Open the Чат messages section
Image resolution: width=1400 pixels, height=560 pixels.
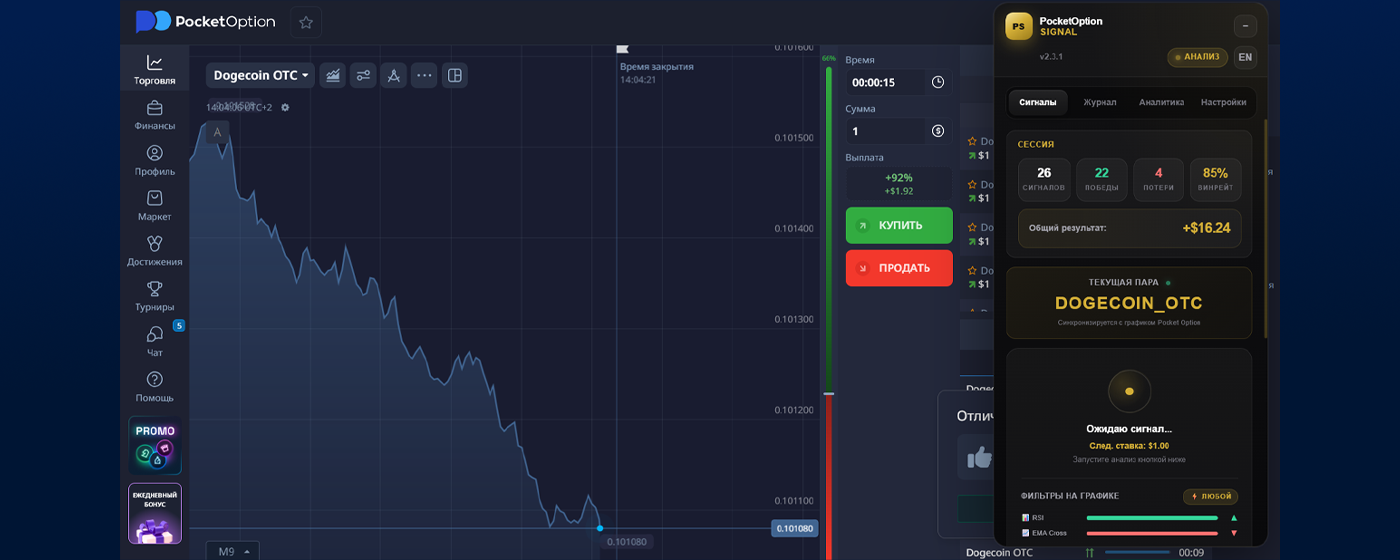[x=154, y=341]
